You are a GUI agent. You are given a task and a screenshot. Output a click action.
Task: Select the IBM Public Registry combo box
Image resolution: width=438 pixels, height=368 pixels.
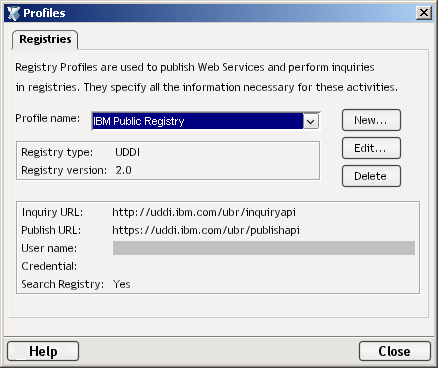205,121
